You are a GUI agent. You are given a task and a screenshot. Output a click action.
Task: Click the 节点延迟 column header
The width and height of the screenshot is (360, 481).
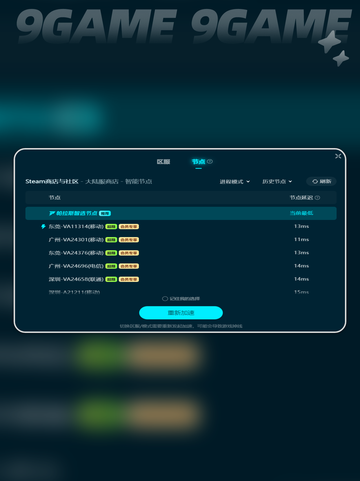pyautogui.click(x=301, y=198)
